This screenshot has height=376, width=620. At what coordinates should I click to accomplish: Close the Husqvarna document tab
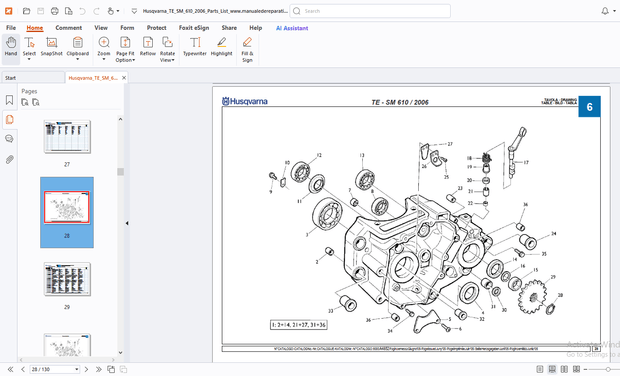coord(124,78)
